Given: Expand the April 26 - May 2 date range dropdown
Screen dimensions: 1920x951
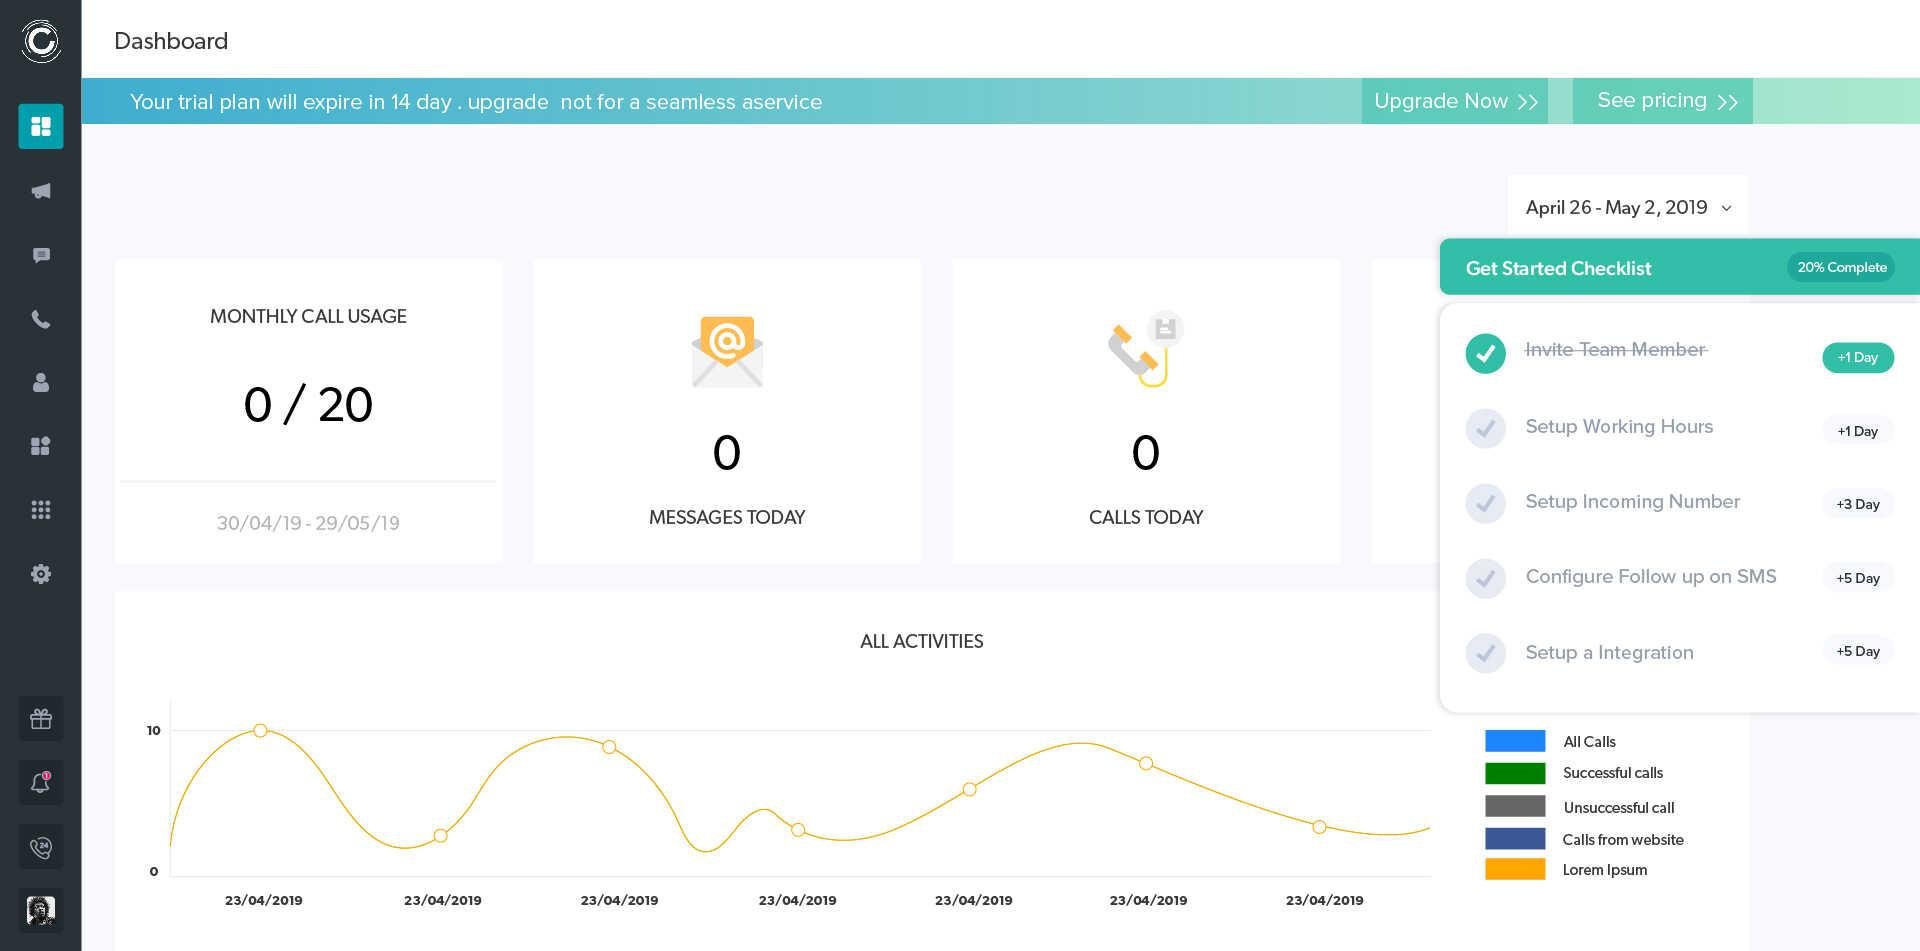Looking at the screenshot, I should (x=1627, y=208).
